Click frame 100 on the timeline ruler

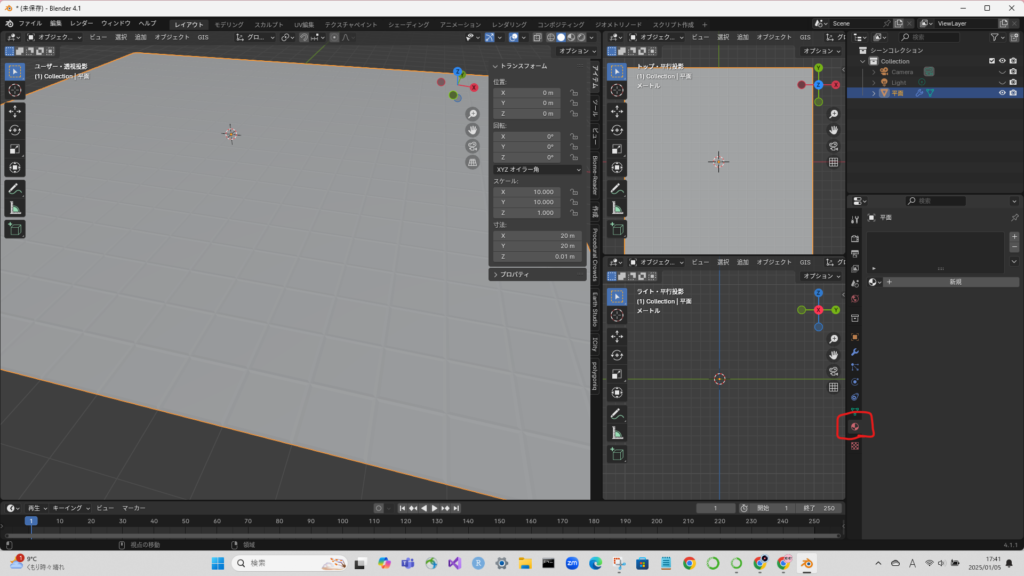[343, 521]
